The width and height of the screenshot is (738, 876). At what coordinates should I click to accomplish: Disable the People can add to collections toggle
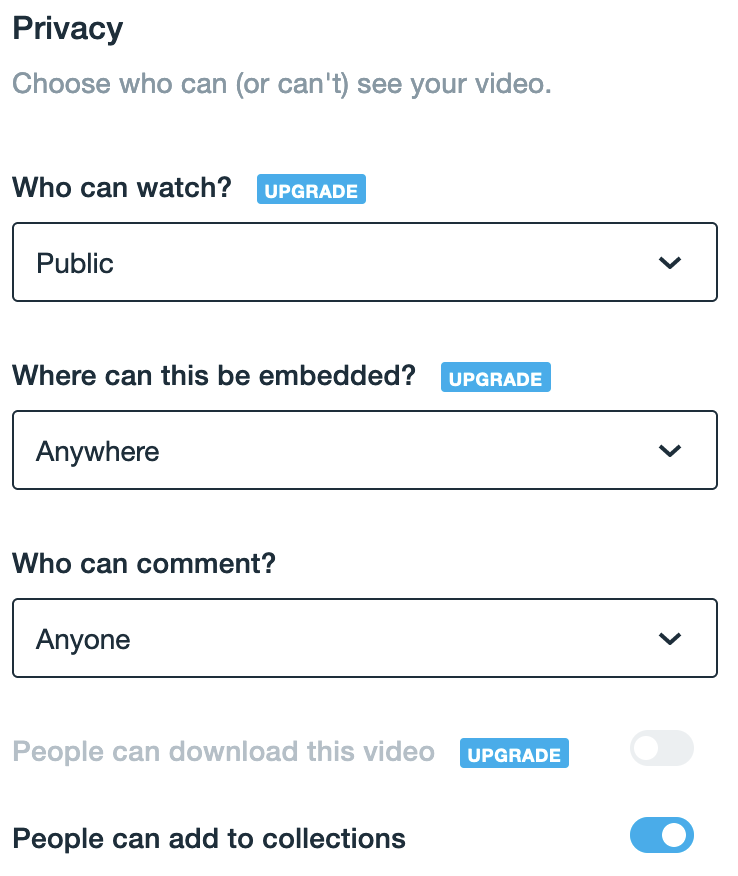coord(661,835)
